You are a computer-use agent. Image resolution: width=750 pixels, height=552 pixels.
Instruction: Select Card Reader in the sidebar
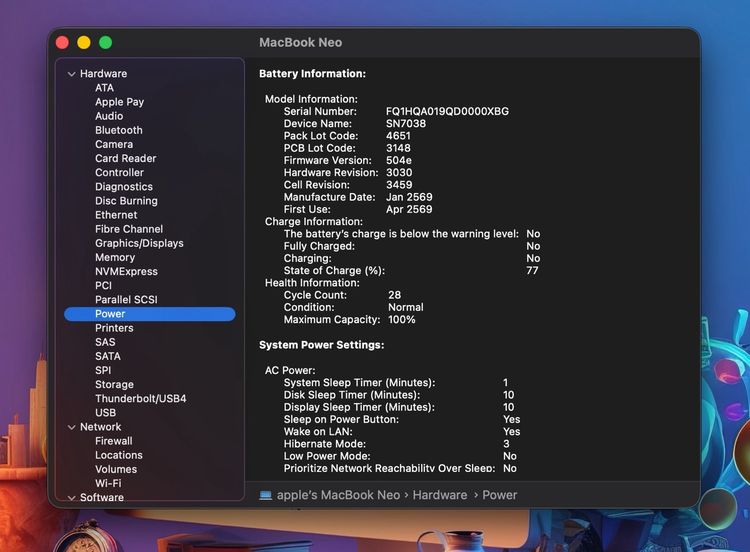[125, 158]
